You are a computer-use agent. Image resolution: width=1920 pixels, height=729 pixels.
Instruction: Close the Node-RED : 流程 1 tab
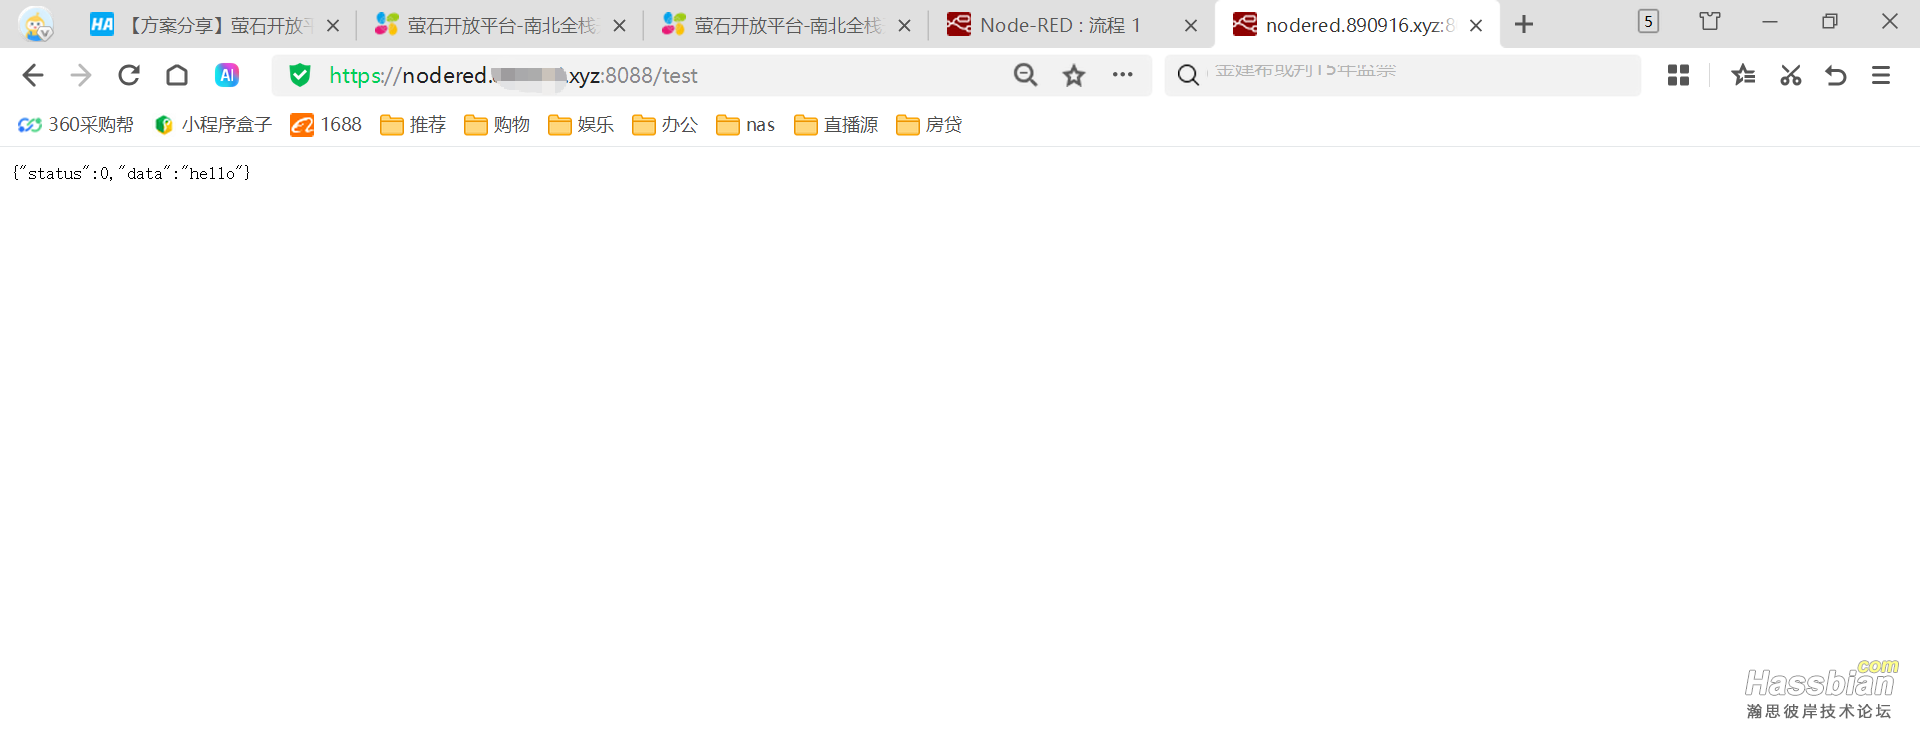tap(1191, 26)
